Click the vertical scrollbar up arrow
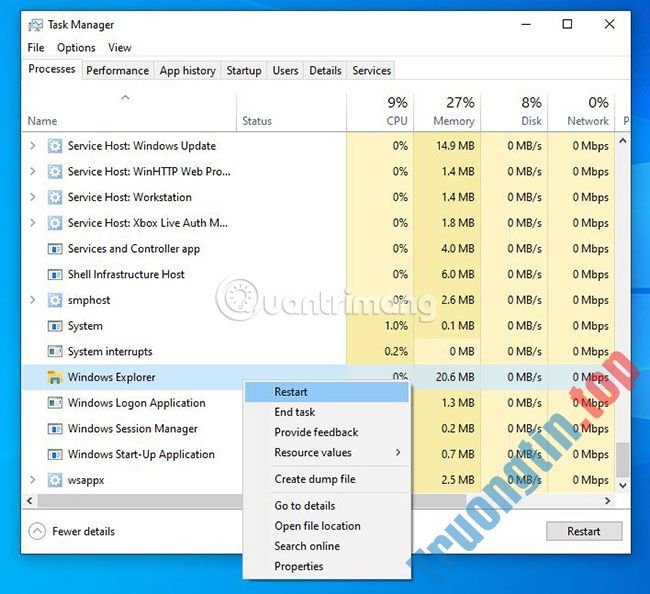Image resolution: width=650 pixels, height=594 pixels. (x=623, y=141)
